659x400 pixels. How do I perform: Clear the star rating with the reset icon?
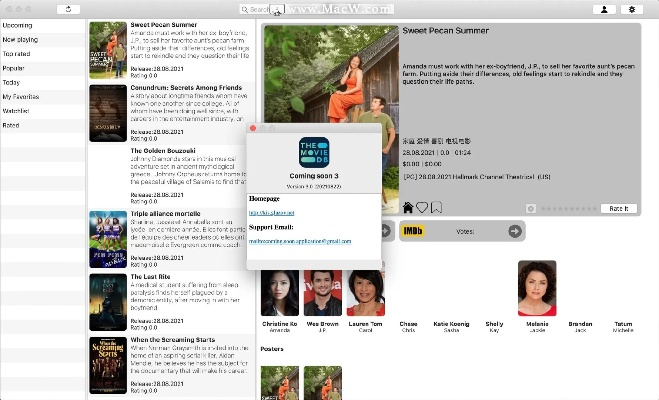531,208
